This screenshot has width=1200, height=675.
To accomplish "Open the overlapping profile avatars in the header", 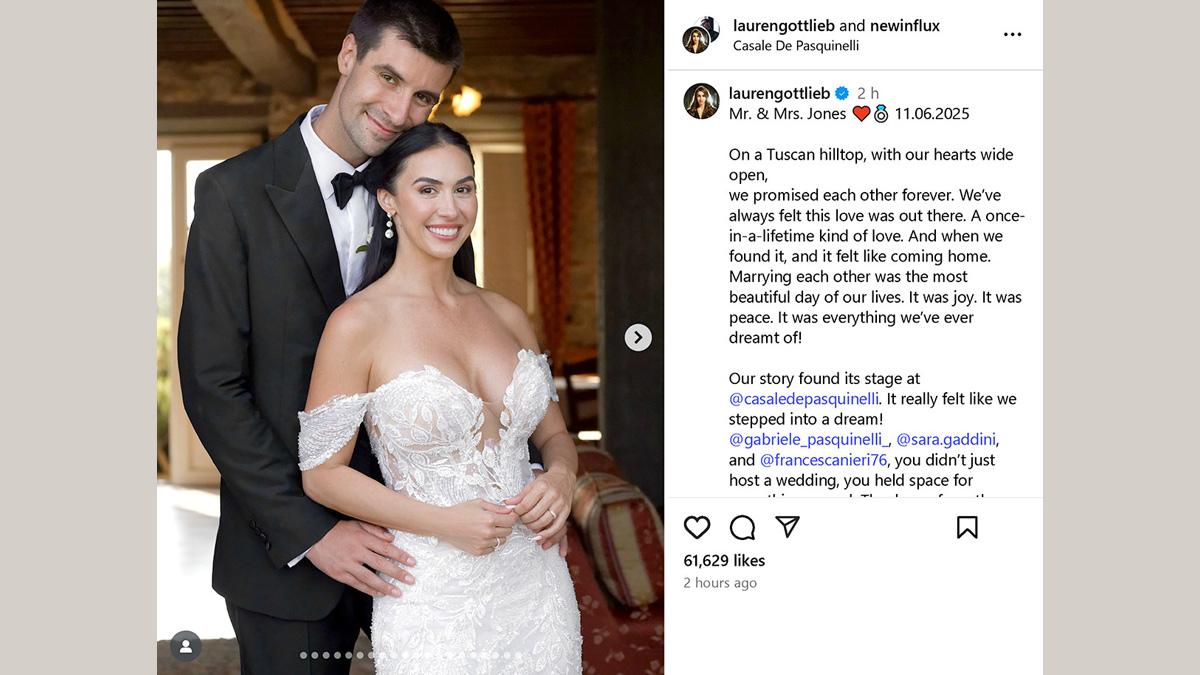I will [701, 34].
